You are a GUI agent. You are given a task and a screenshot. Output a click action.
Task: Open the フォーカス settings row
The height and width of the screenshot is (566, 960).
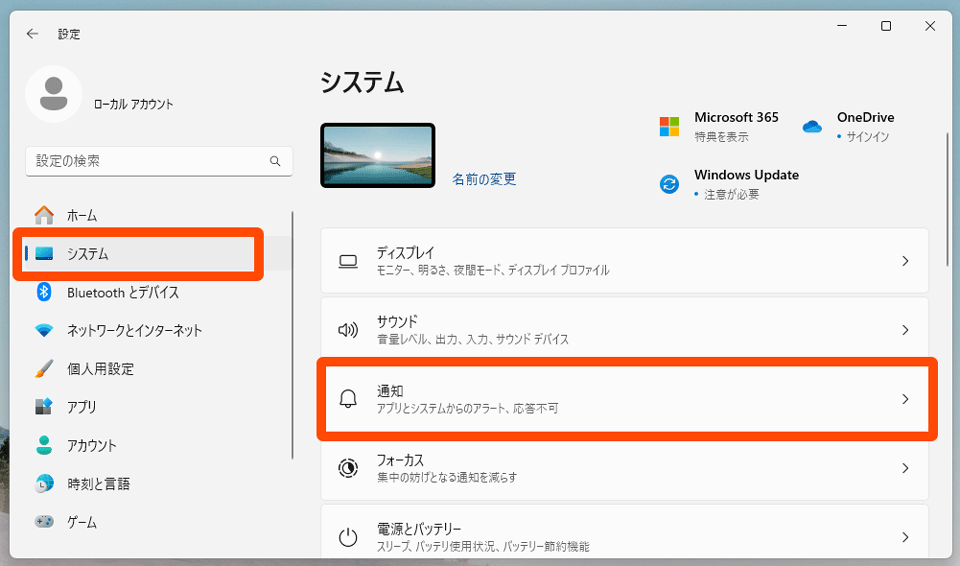point(624,469)
